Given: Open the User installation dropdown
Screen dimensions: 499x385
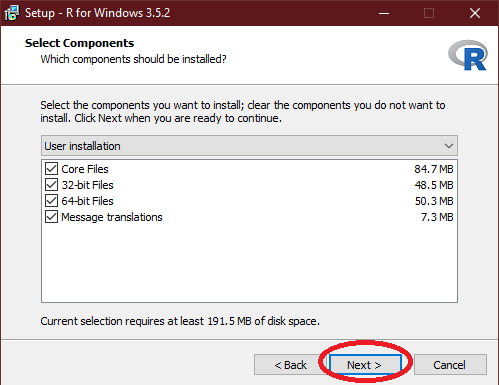Looking at the screenshot, I should [x=249, y=146].
